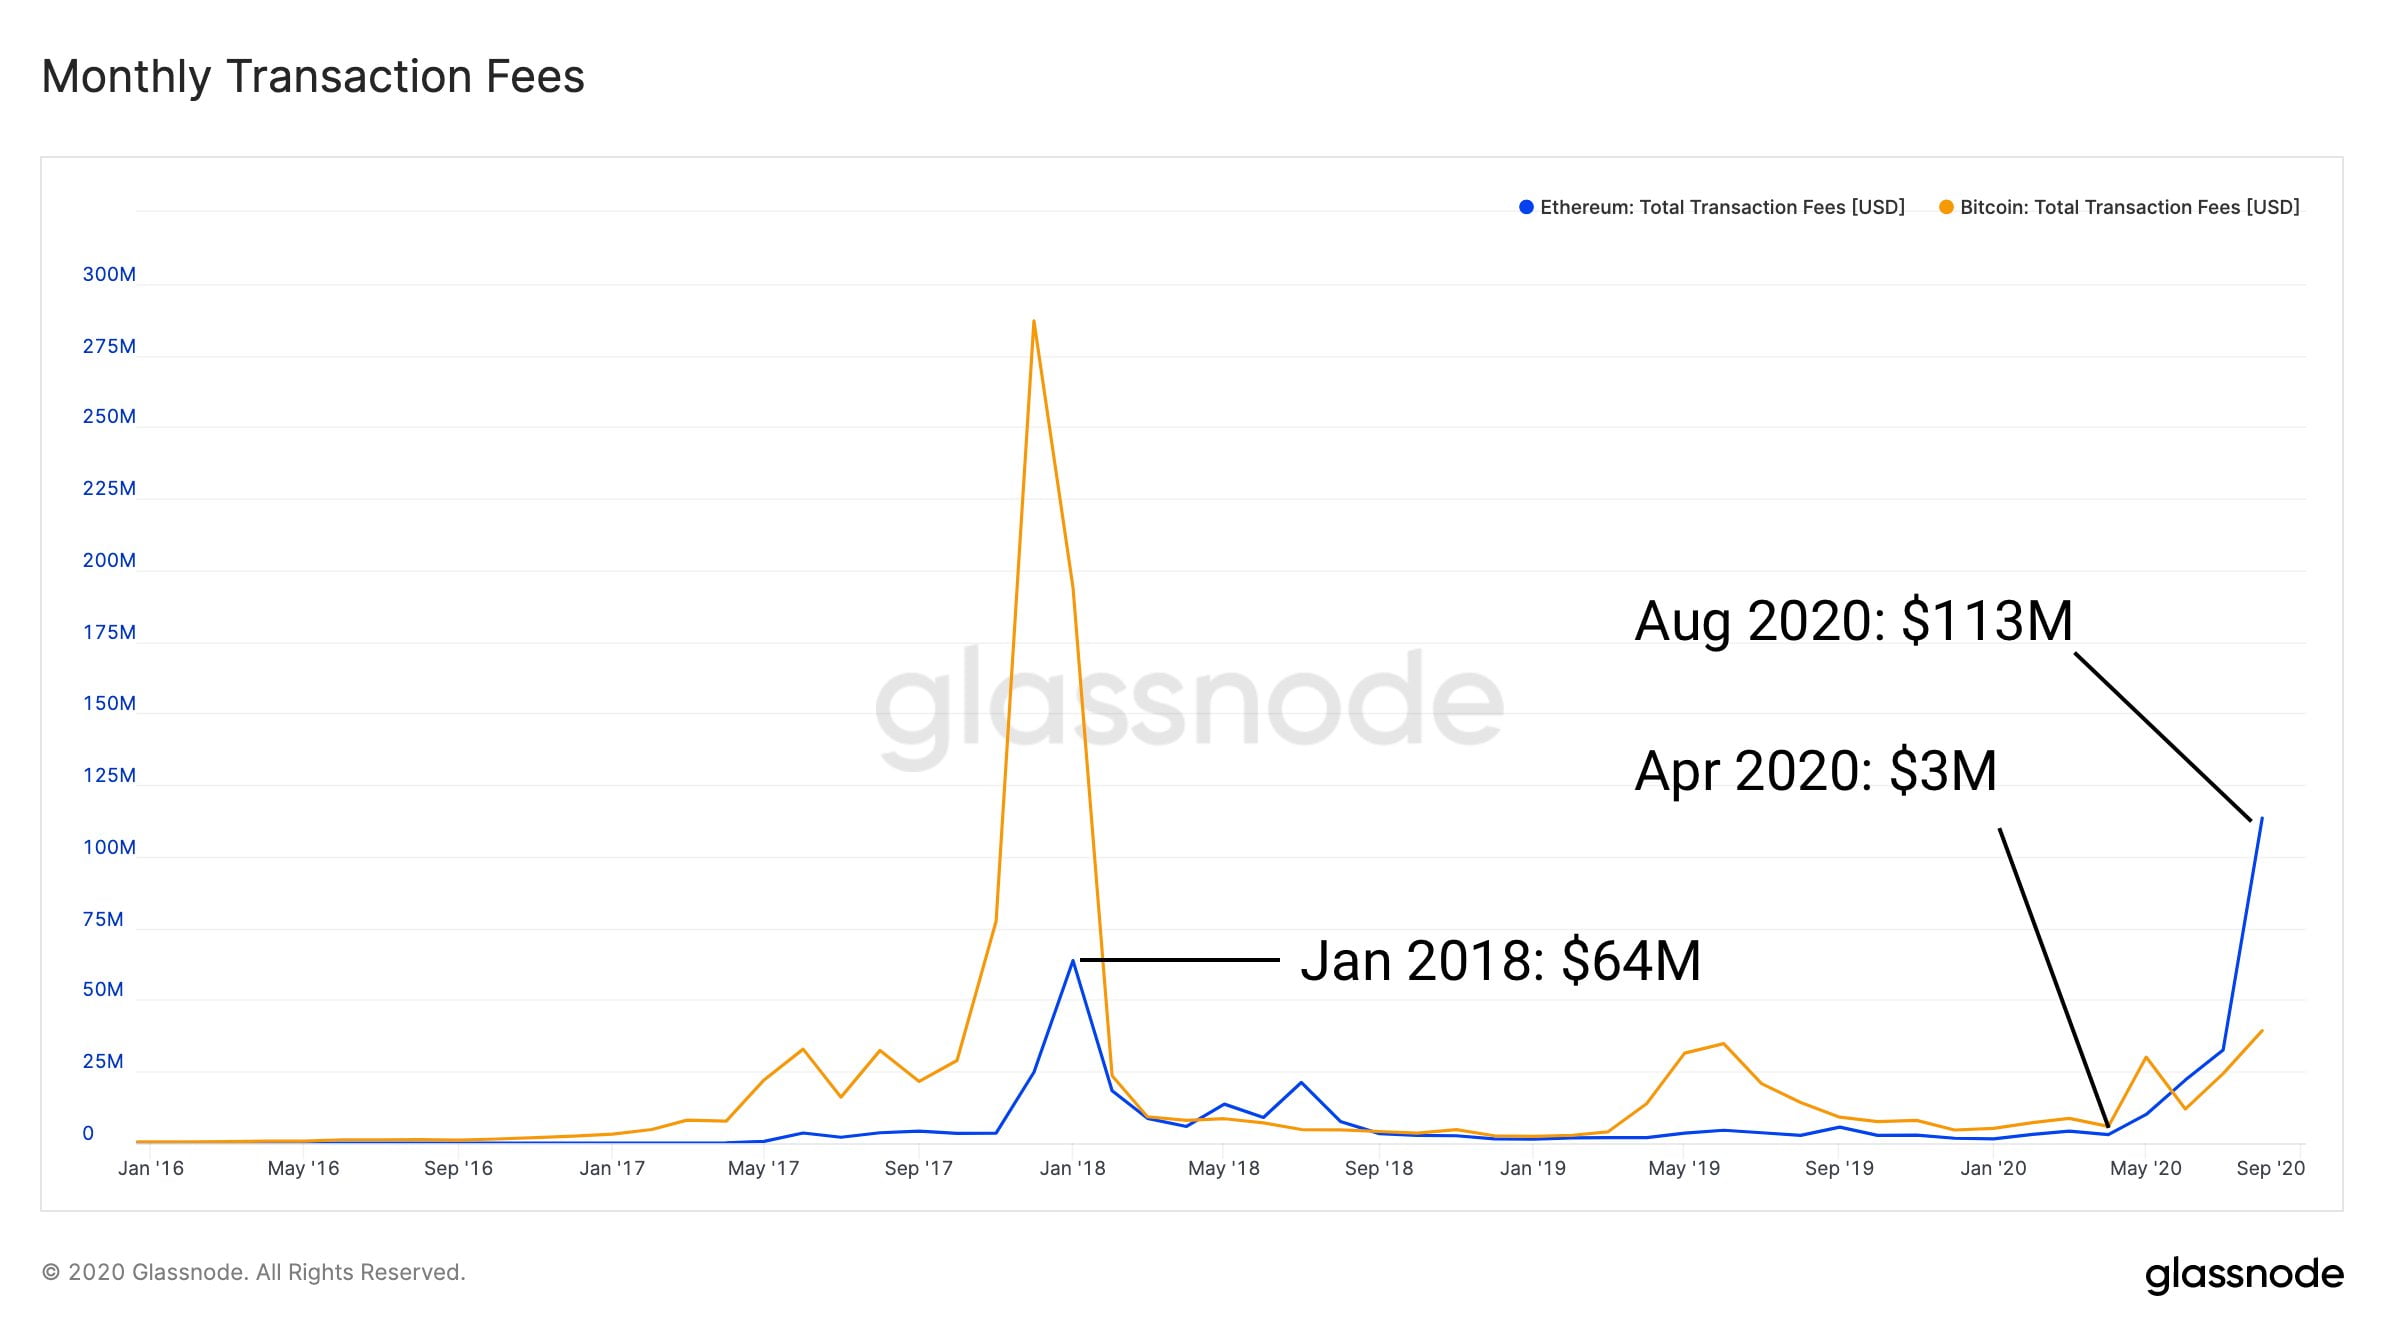Click the Ethereum Aug 2020 line endpoint
2382x1334 pixels.
pyautogui.click(x=2261, y=818)
